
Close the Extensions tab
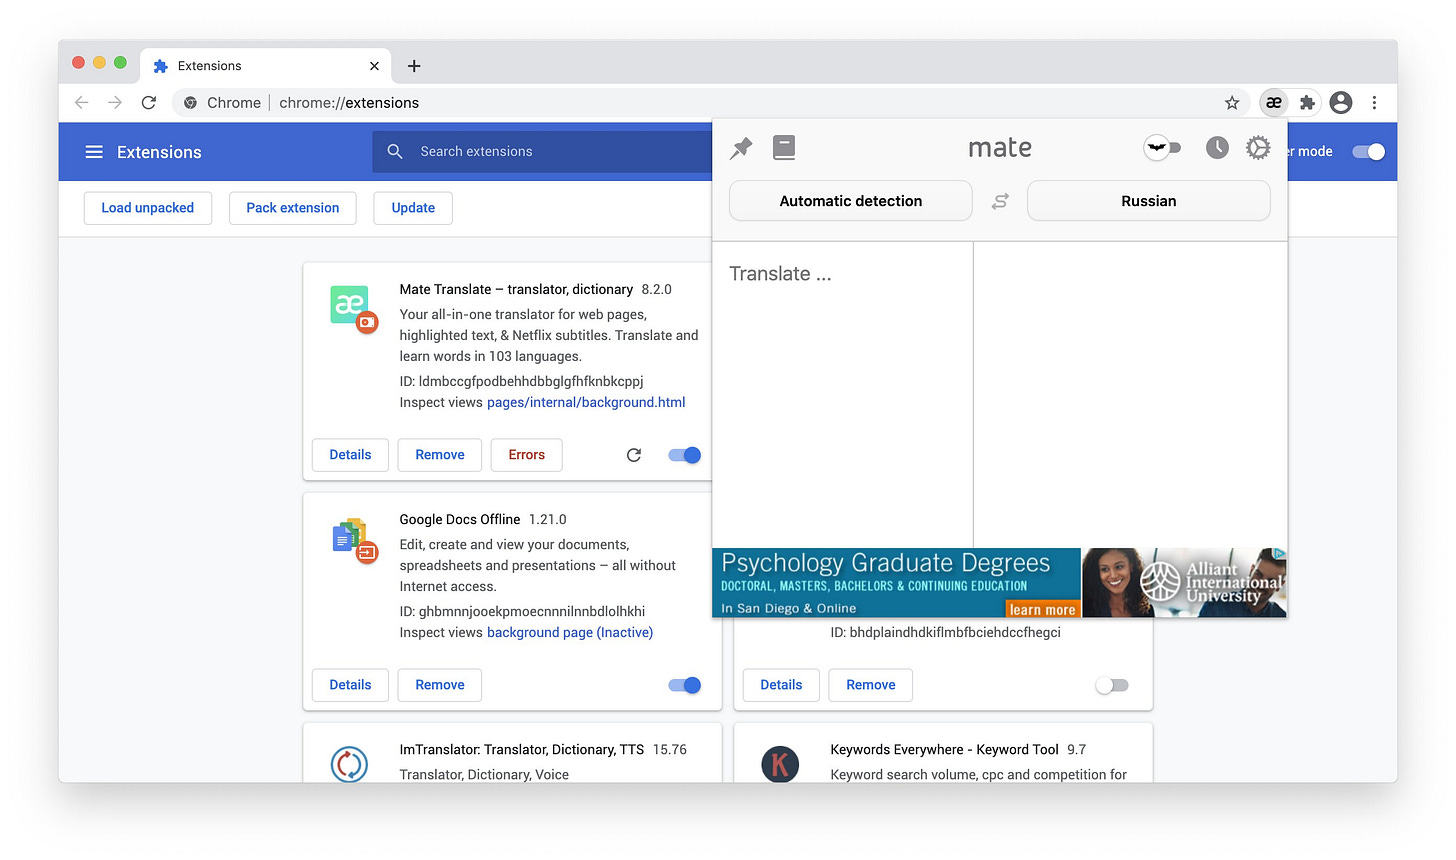pyautogui.click(x=374, y=66)
